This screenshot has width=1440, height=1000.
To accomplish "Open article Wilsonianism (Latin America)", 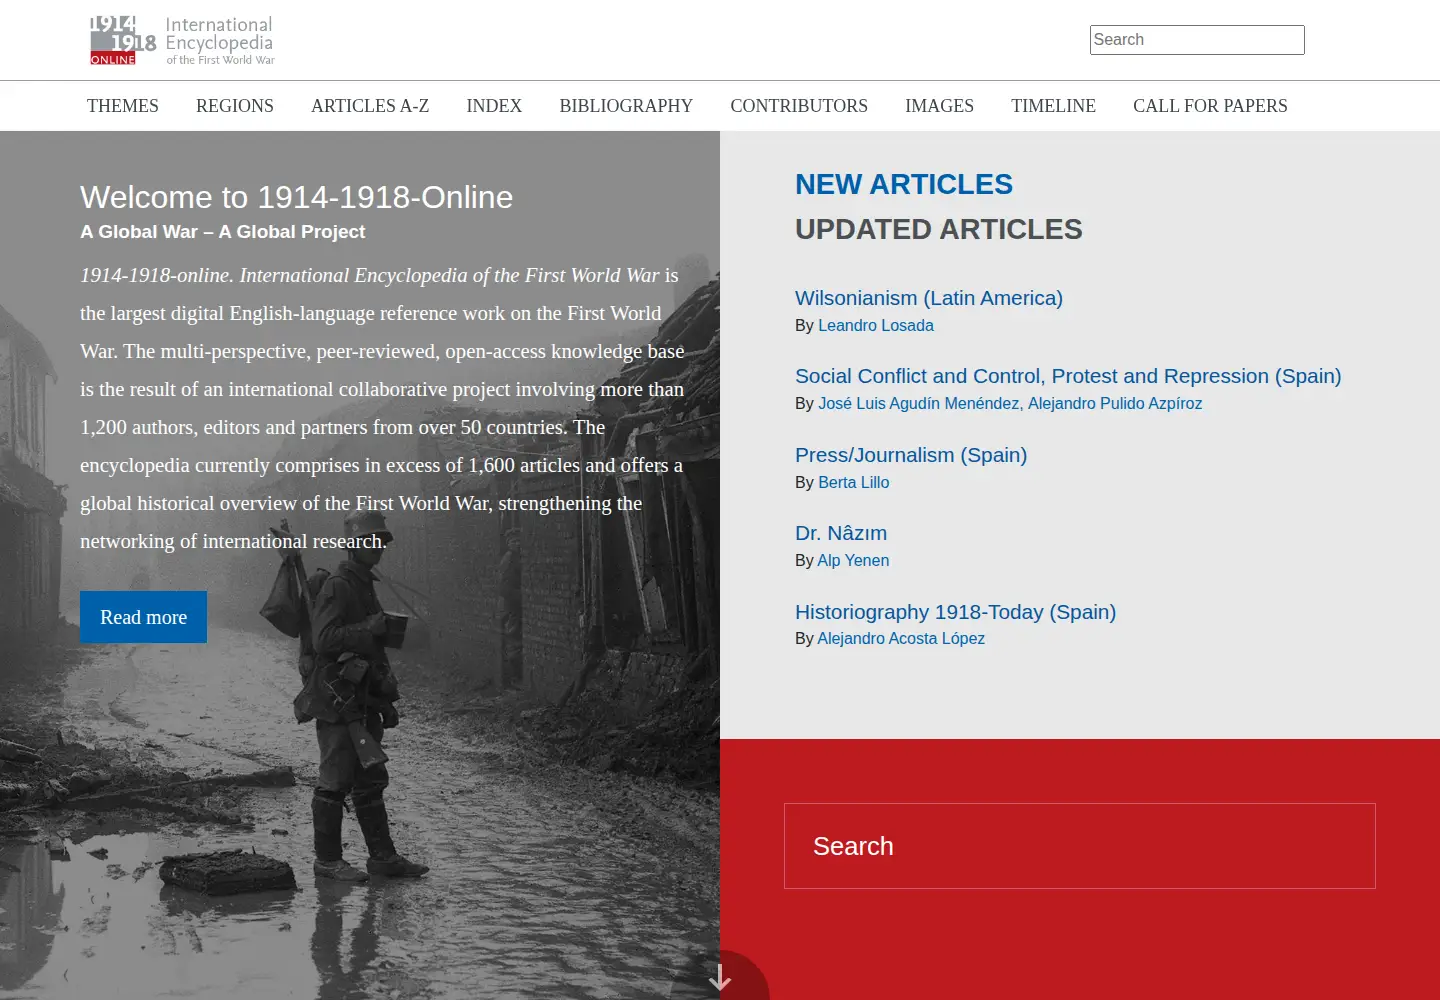I will (929, 298).
